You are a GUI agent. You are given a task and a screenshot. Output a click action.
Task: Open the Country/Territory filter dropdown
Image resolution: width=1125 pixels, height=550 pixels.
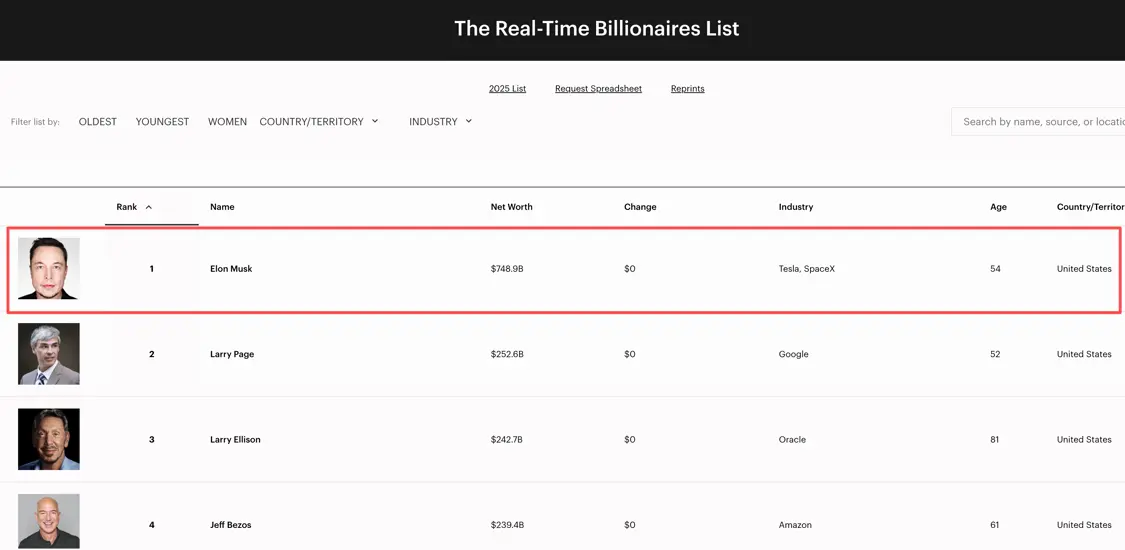tap(319, 122)
